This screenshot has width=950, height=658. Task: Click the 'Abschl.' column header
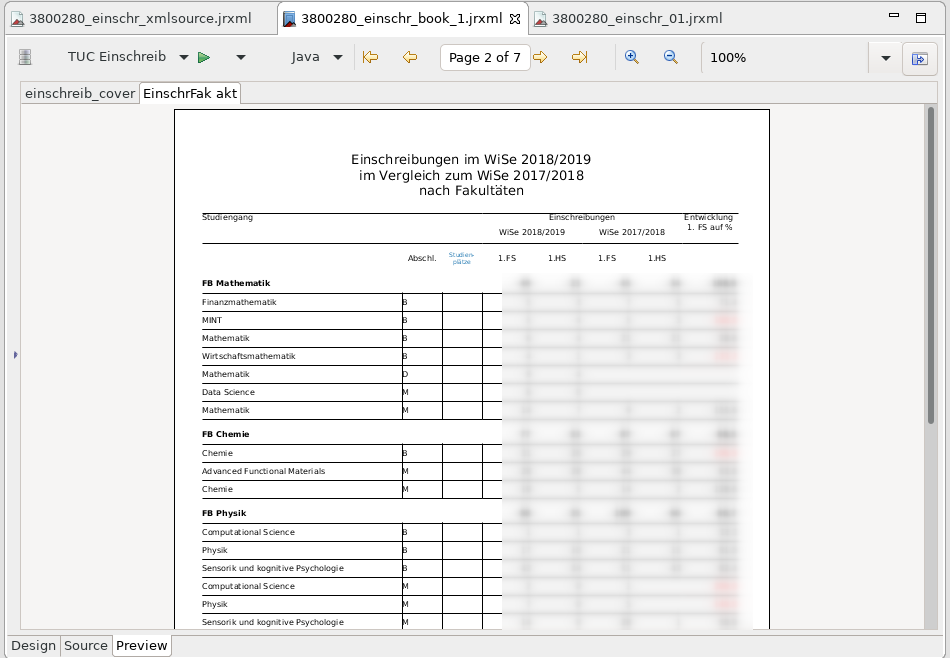point(422,258)
